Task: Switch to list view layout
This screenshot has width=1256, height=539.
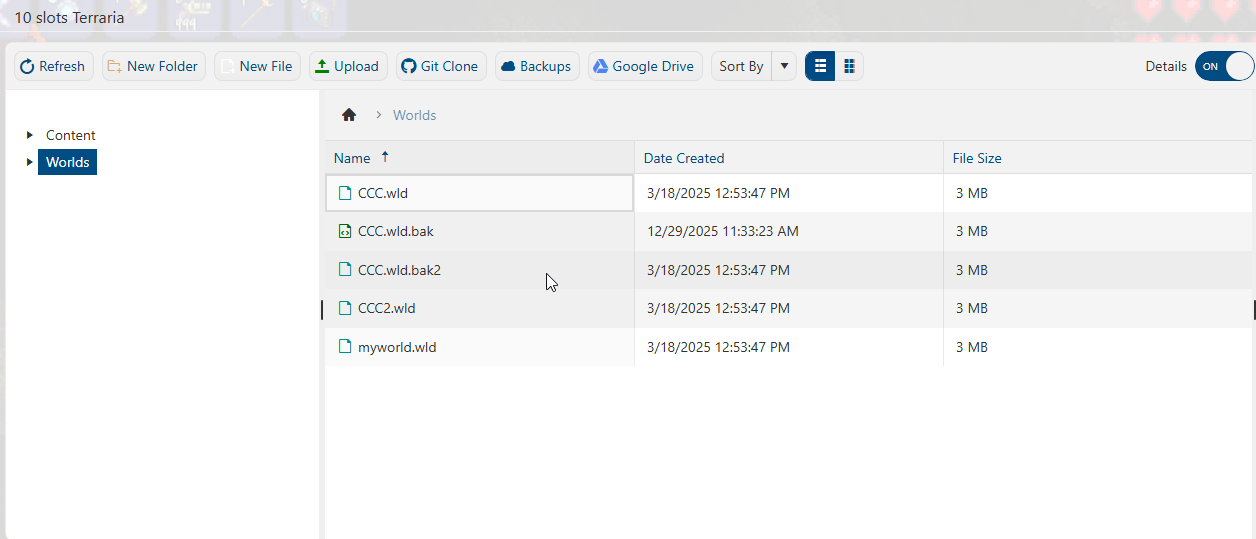Action: [820, 66]
